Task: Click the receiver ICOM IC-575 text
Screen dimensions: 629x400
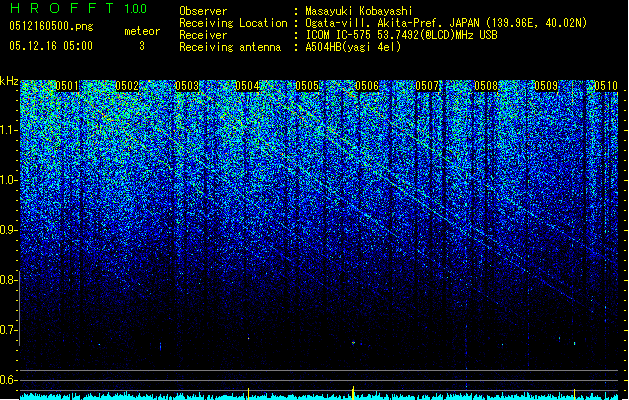Action: 402,35
